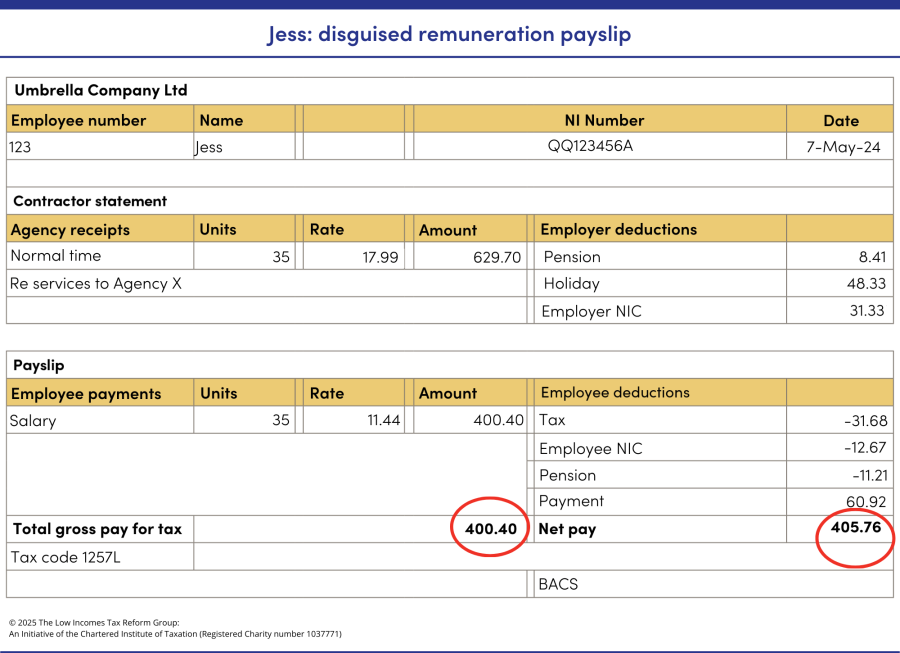900x653 pixels.
Task: Click the Salary rate 11.44
Action: pyautogui.click(x=382, y=421)
